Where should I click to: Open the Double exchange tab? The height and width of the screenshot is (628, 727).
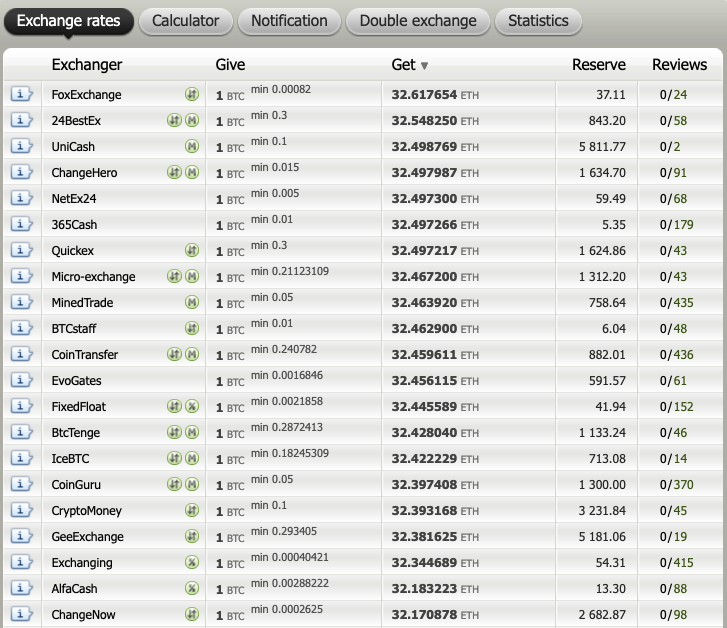[x=418, y=21]
